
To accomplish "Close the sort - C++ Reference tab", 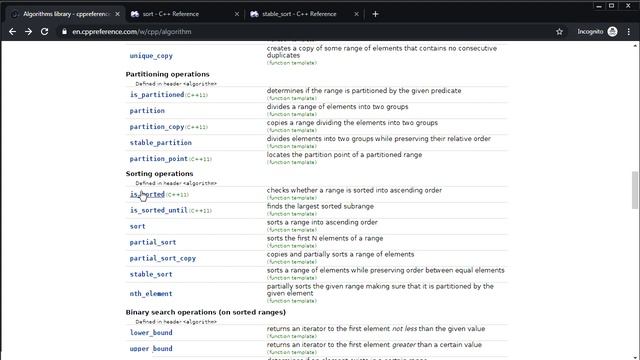I will 237,14.
